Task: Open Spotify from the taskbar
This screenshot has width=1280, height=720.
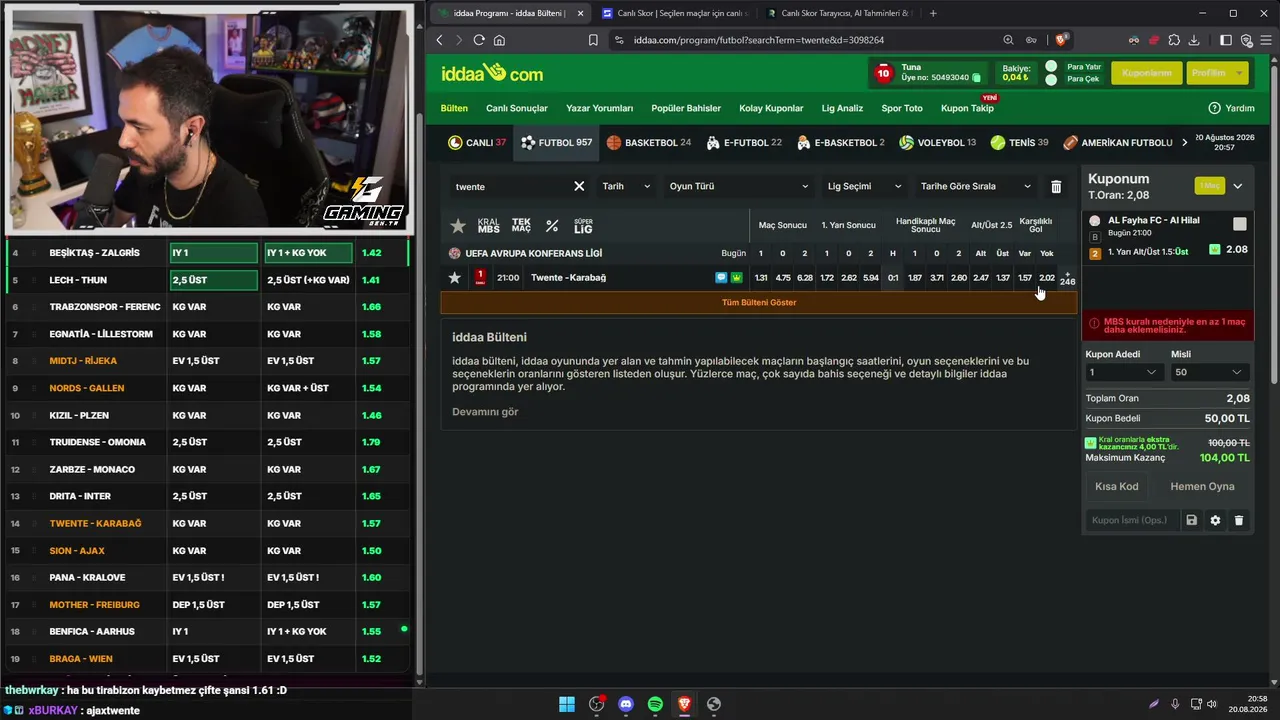Action: (655, 704)
